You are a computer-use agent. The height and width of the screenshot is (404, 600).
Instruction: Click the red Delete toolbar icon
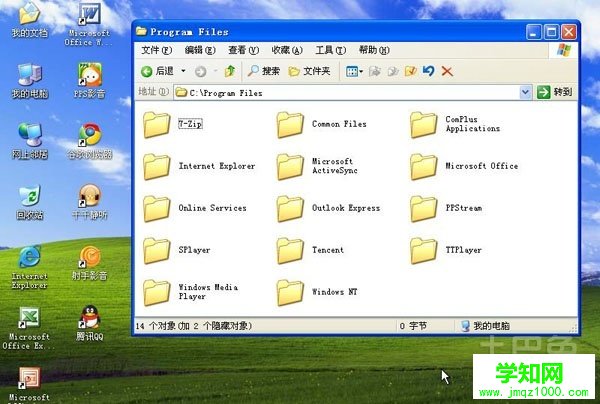[447, 71]
